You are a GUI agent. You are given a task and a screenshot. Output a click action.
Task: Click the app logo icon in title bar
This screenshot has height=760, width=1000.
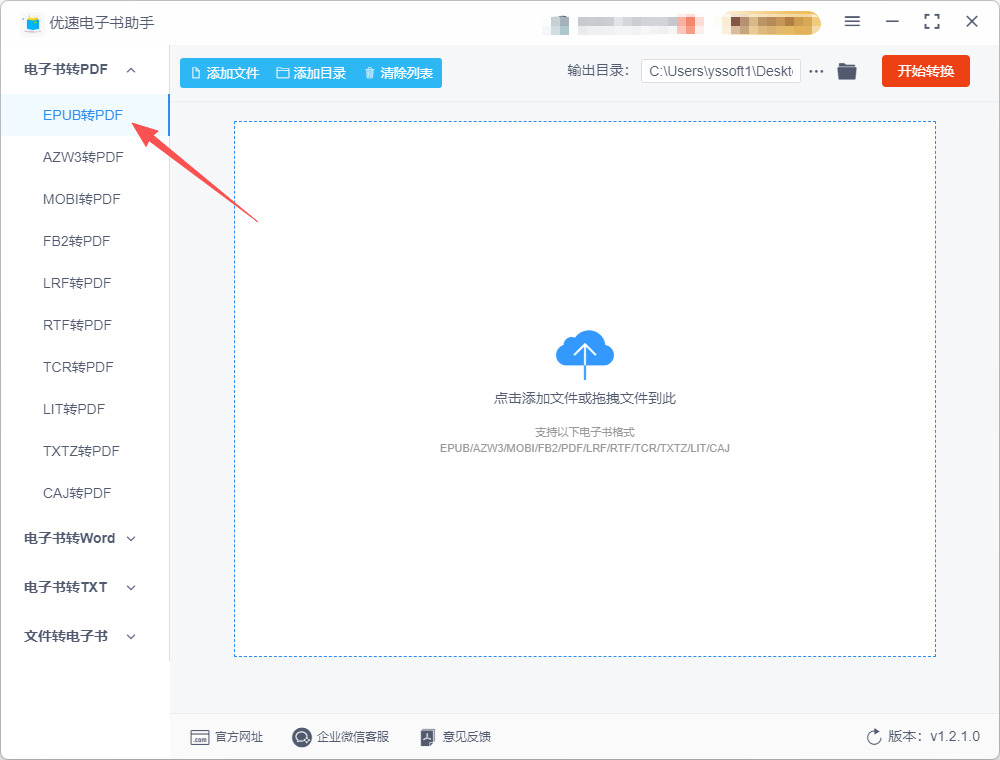(32, 23)
